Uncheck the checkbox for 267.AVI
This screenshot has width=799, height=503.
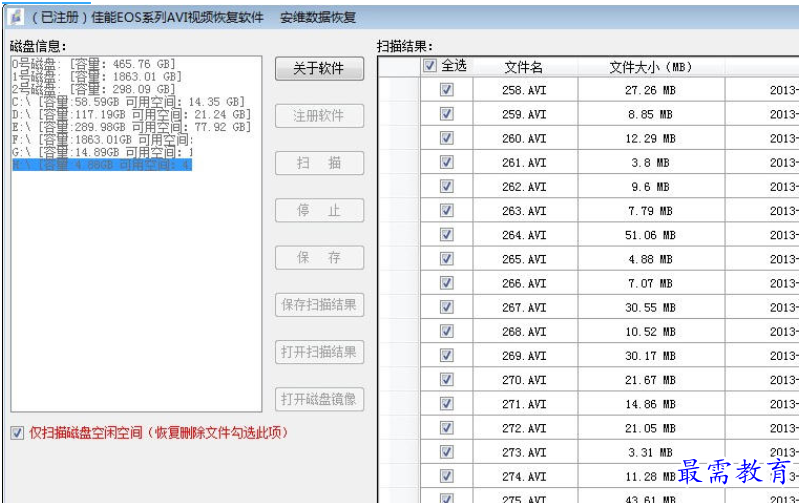446,307
